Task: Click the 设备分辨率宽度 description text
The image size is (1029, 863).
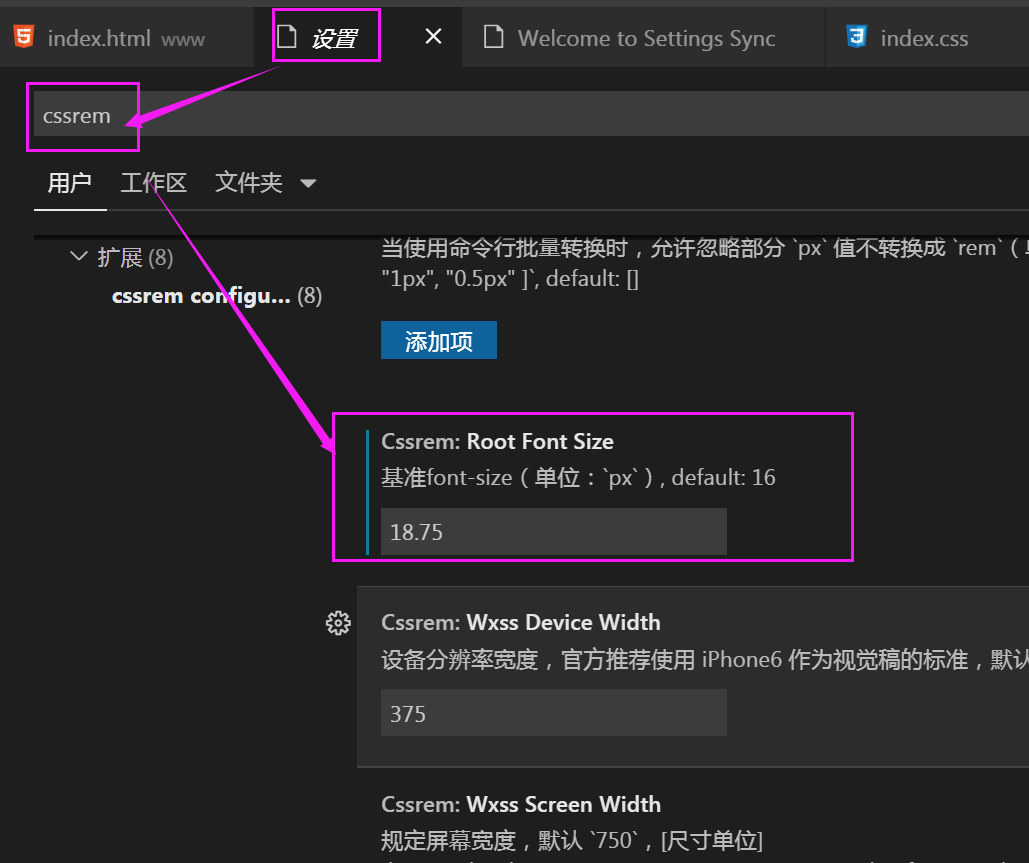Action: pos(705,659)
